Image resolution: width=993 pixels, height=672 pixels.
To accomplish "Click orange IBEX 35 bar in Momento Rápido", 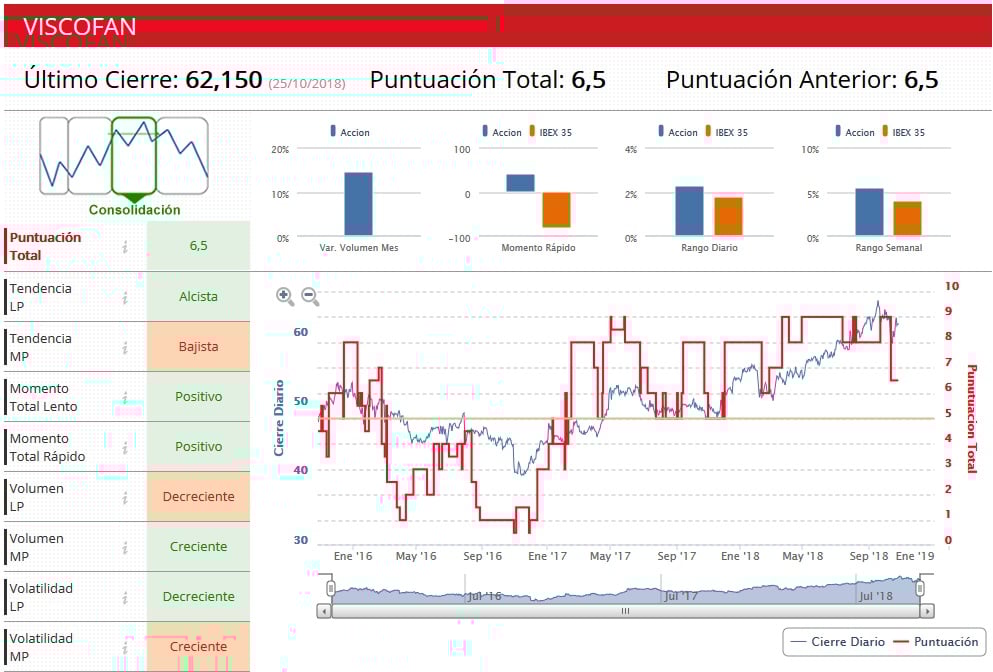I will (557, 210).
